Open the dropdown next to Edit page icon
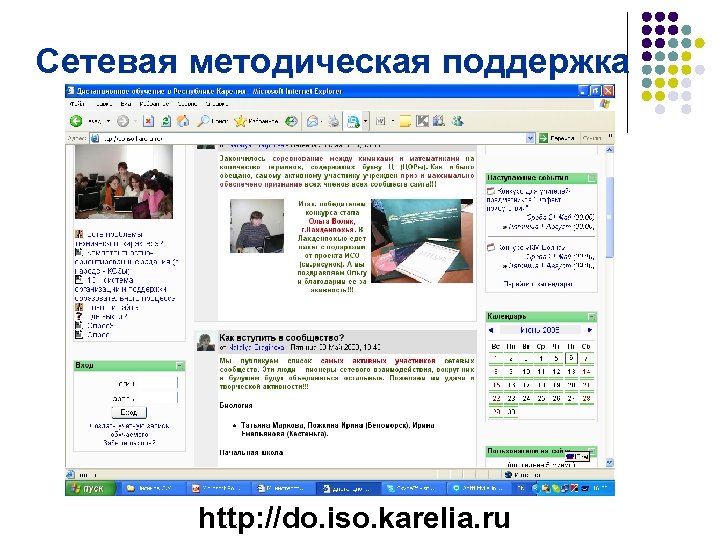Image resolution: width=720 pixels, height=540 pixels. [366, 122]
